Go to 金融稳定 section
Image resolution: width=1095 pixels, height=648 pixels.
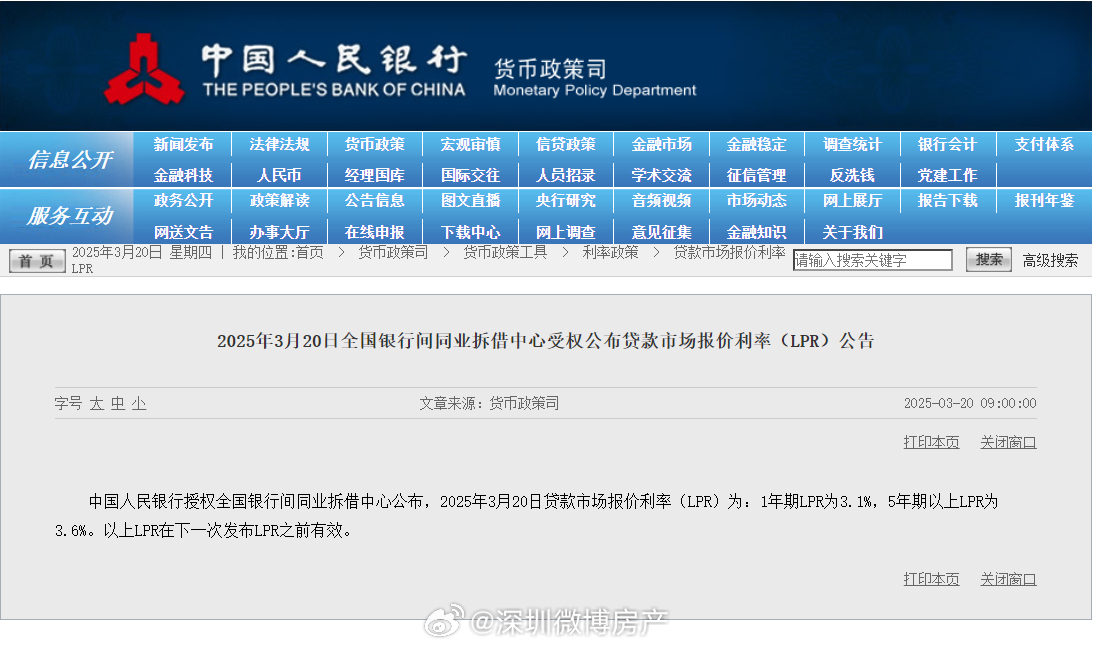pos(756,145)
